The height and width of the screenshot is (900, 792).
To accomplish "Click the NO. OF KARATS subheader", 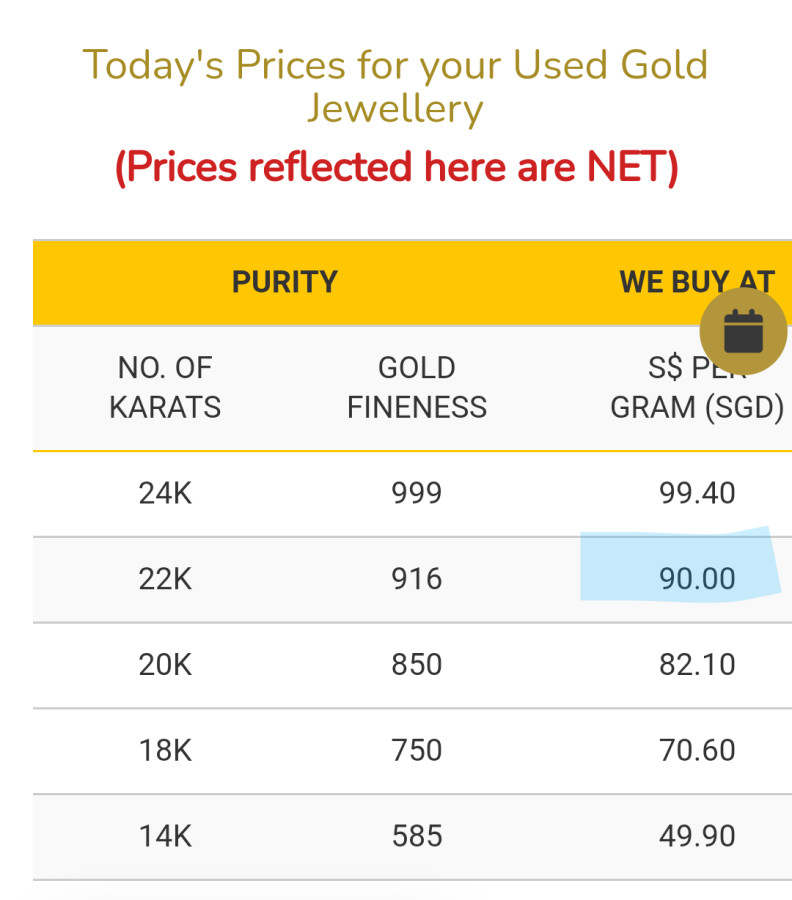I will (x=165, y=387).
